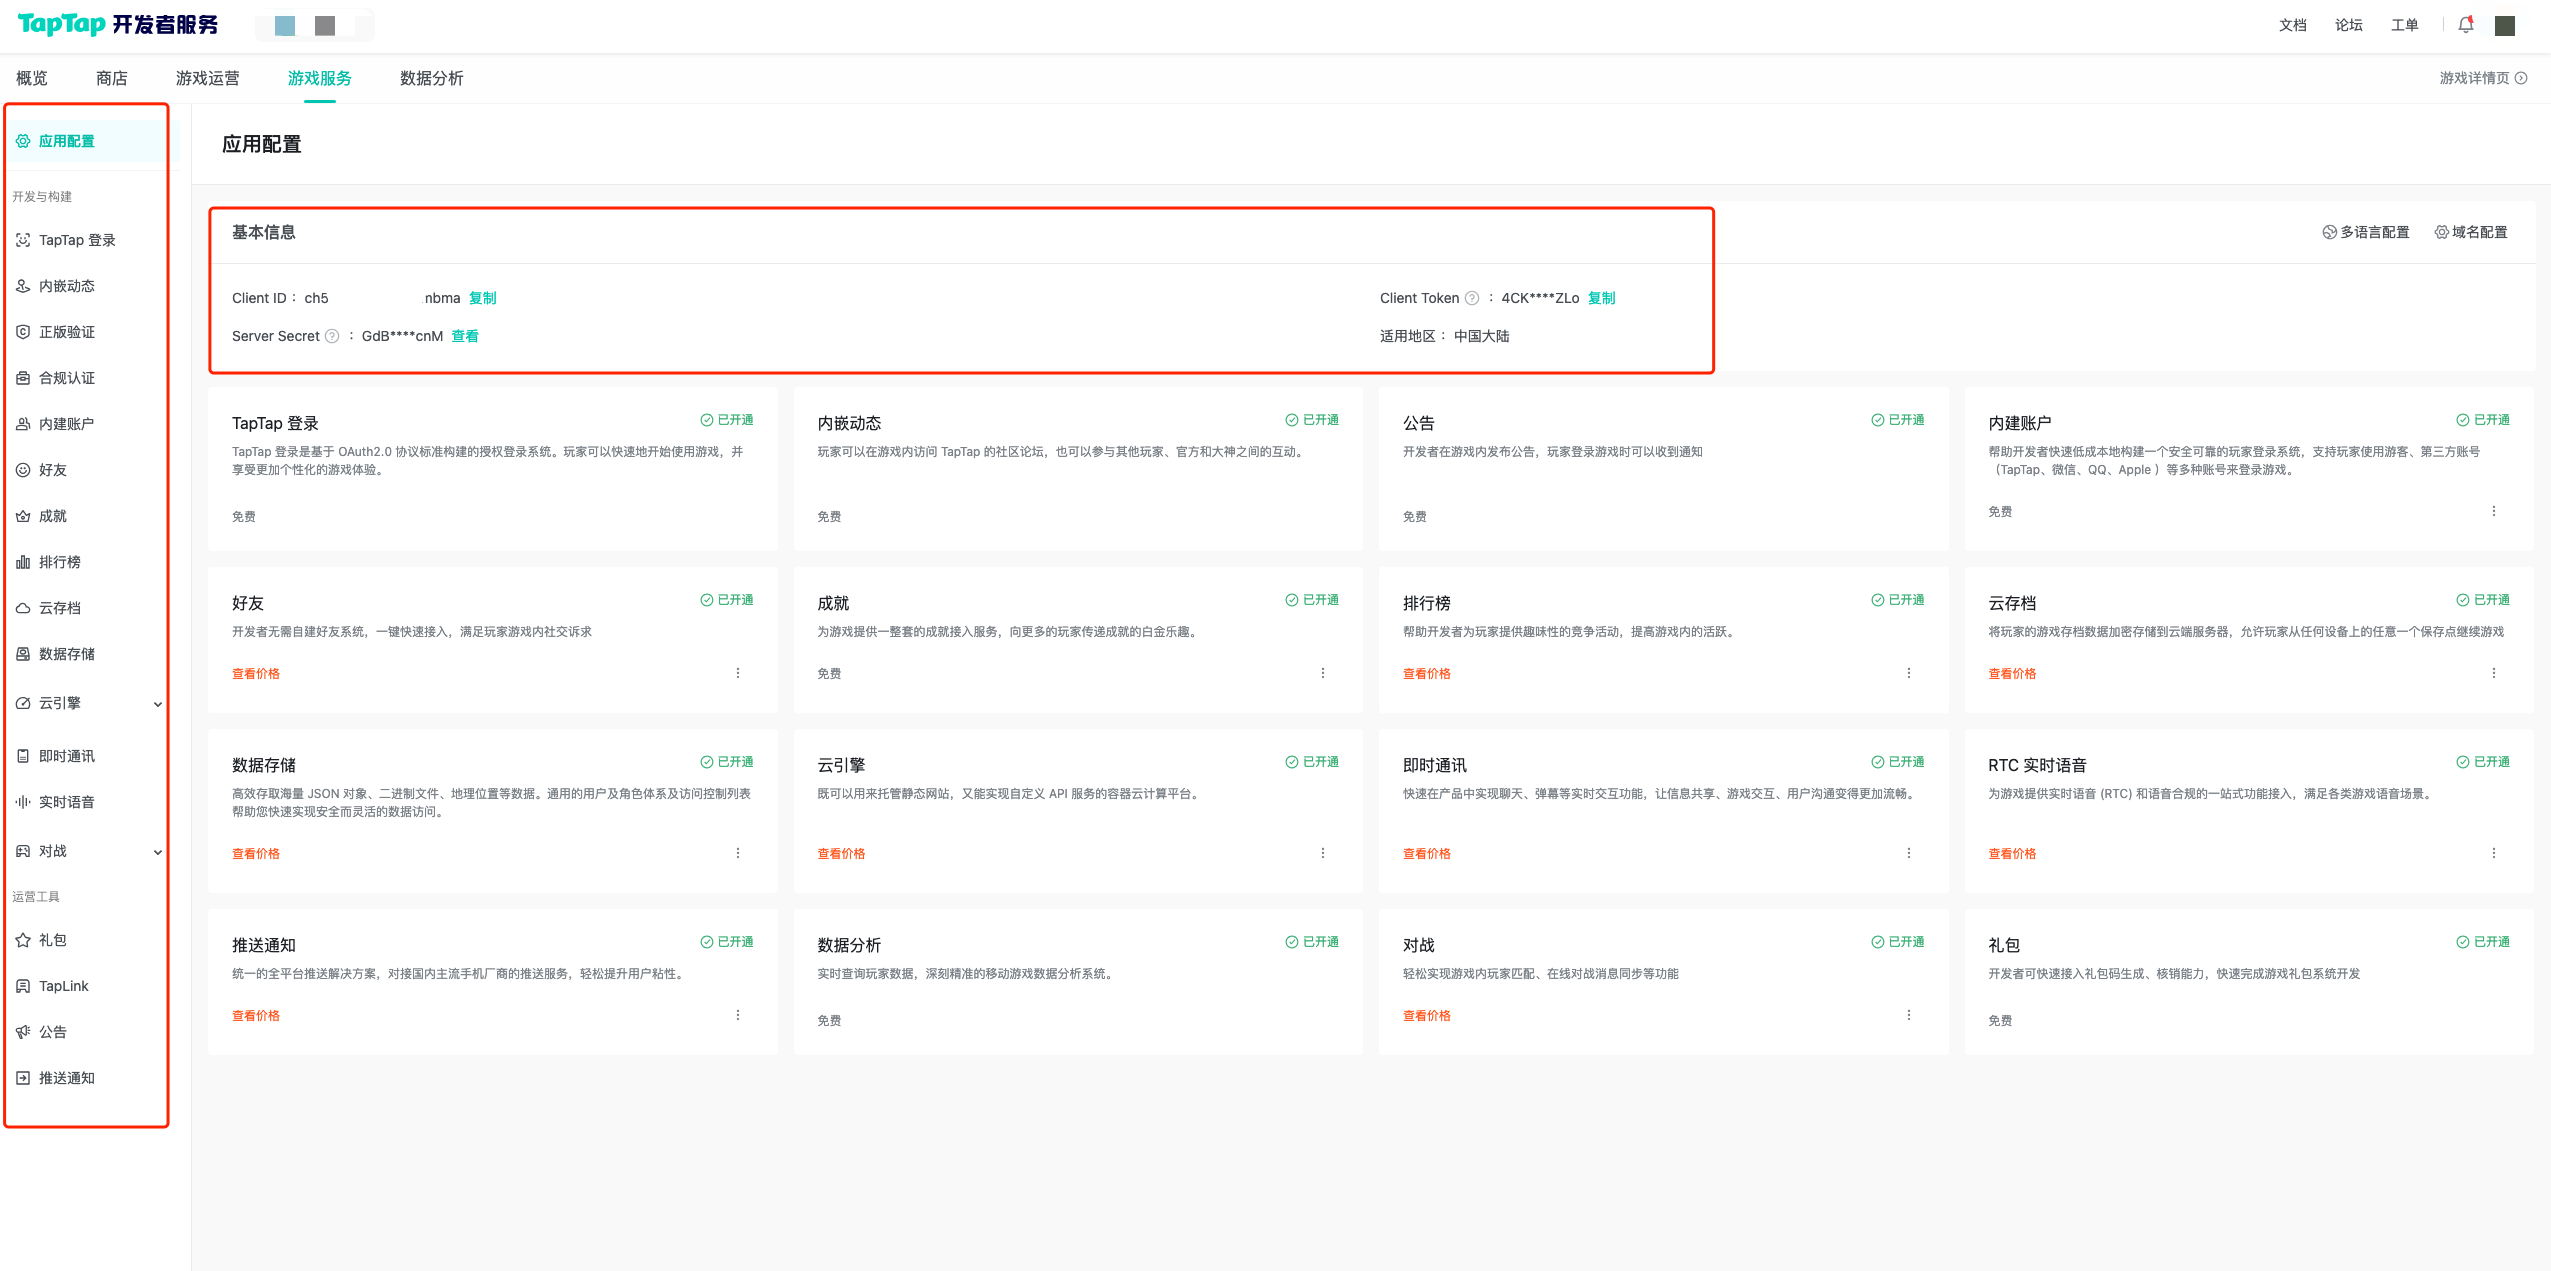Click the 内嵌动态 sidebar icon
Viewport: 2551px width, 1271px height.
click(x=23, y=286)
